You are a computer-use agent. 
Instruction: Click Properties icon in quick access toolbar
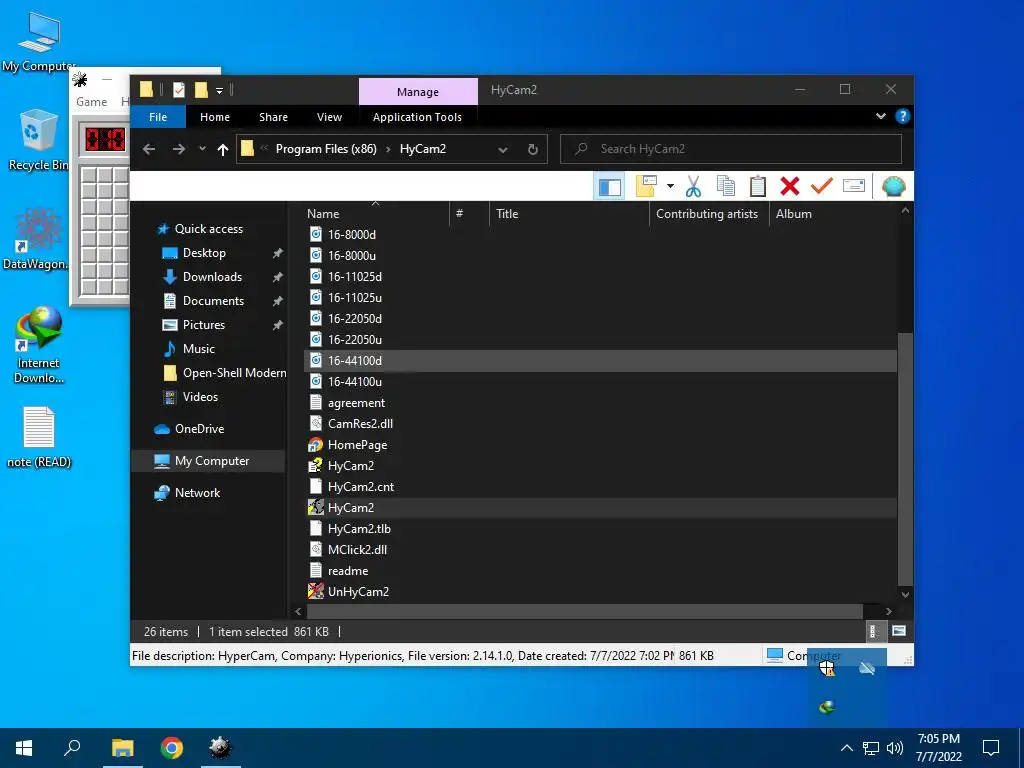[179, 90]
